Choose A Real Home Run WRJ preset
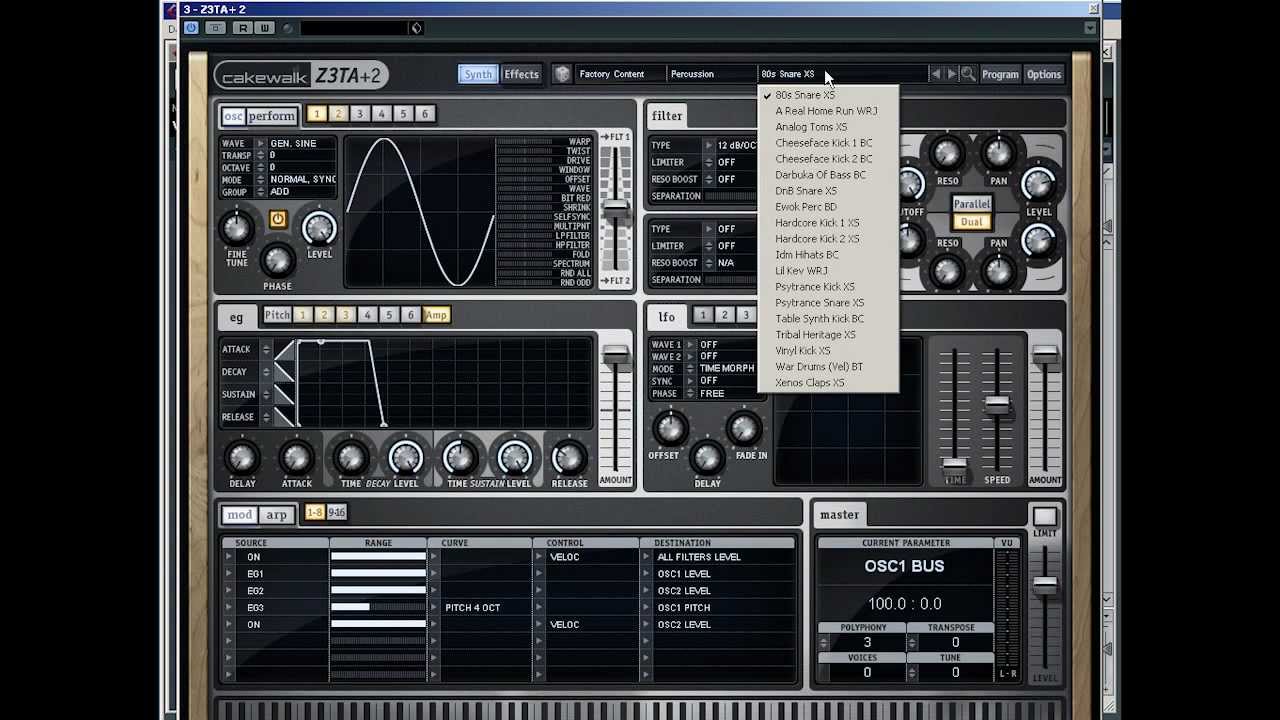 click(x=826, y=111)
